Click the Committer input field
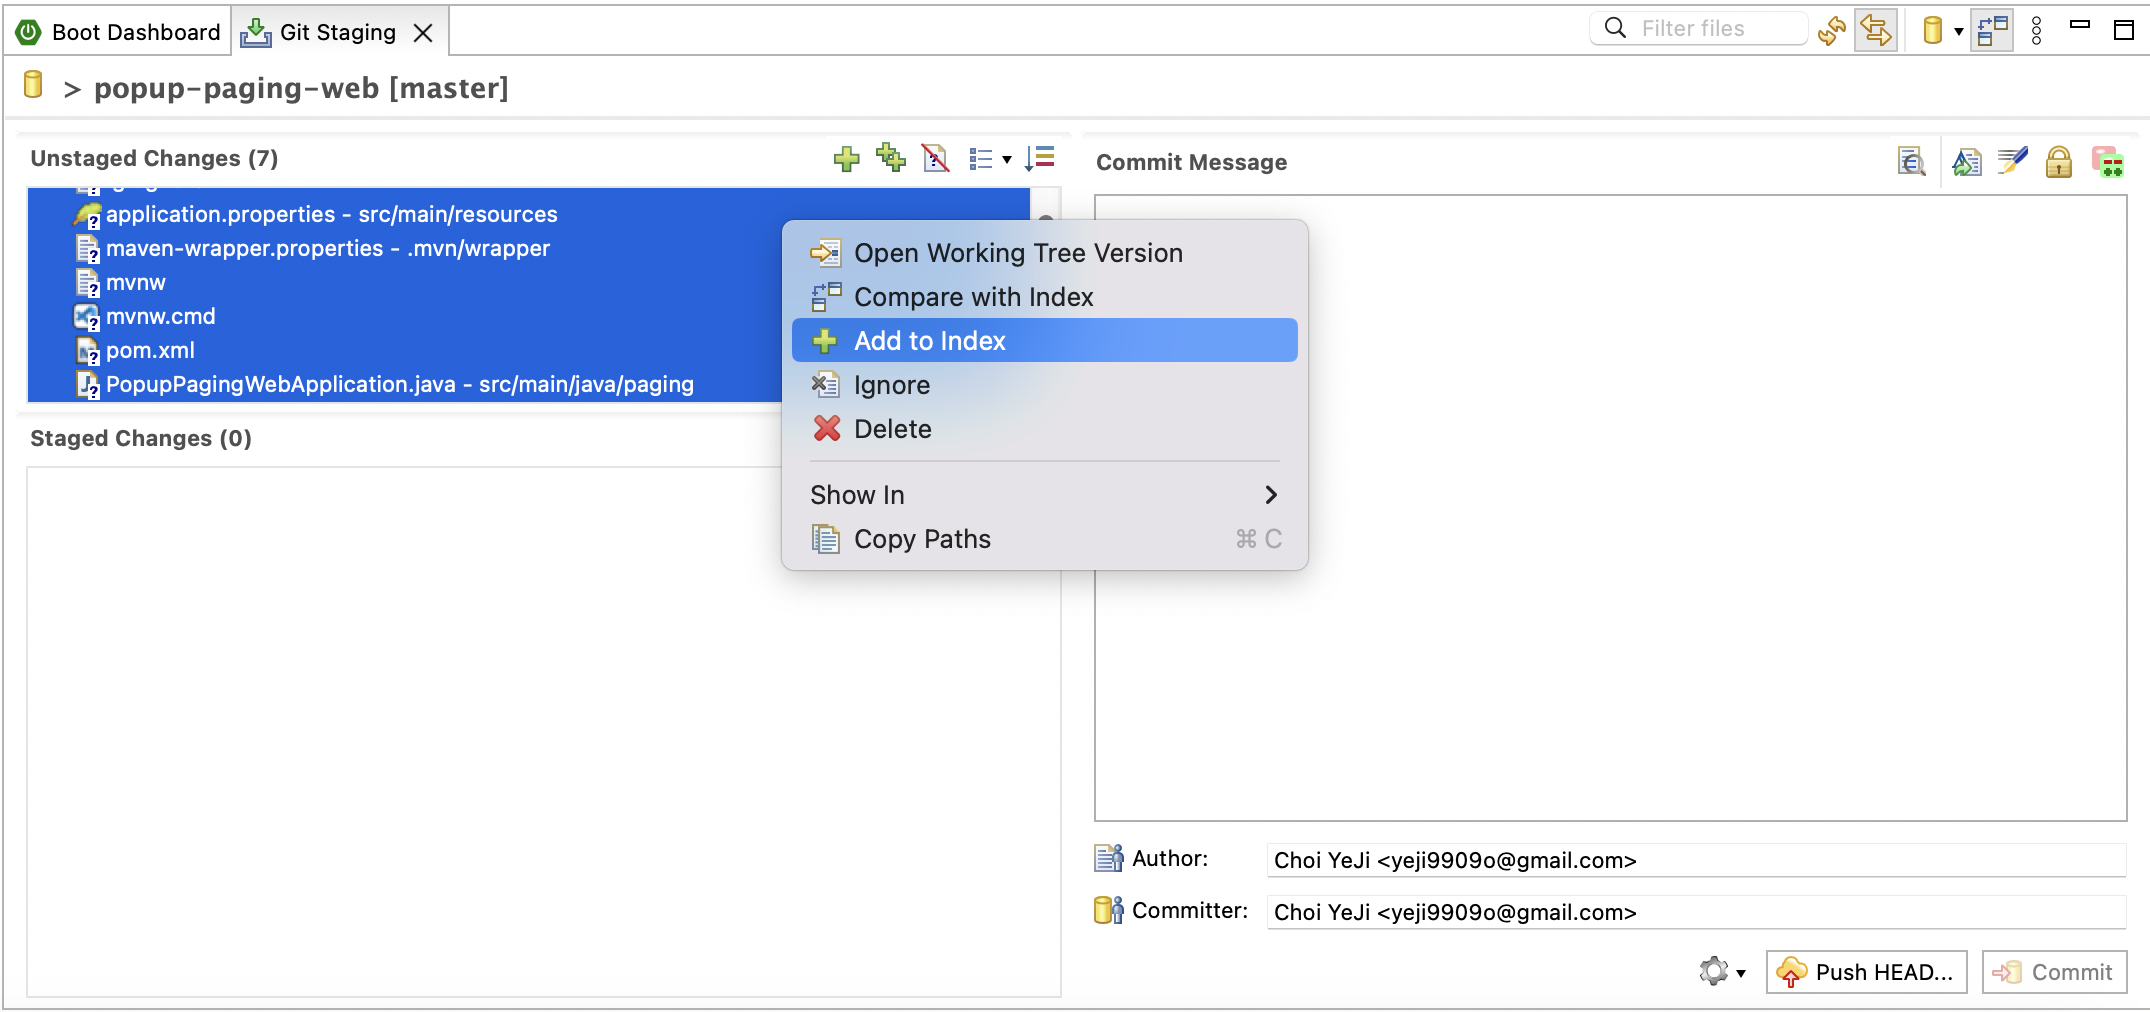 point(1696,912)
